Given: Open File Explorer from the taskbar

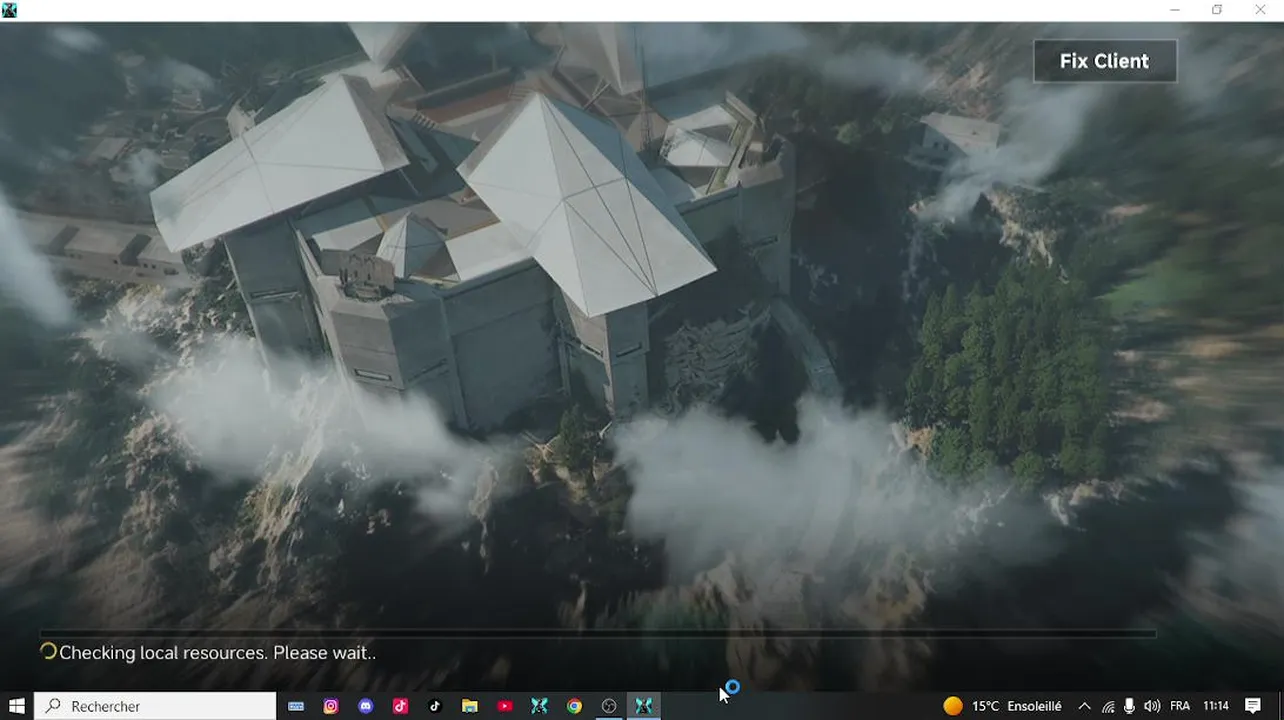Looking at the screenshot, I should [470, 706].
